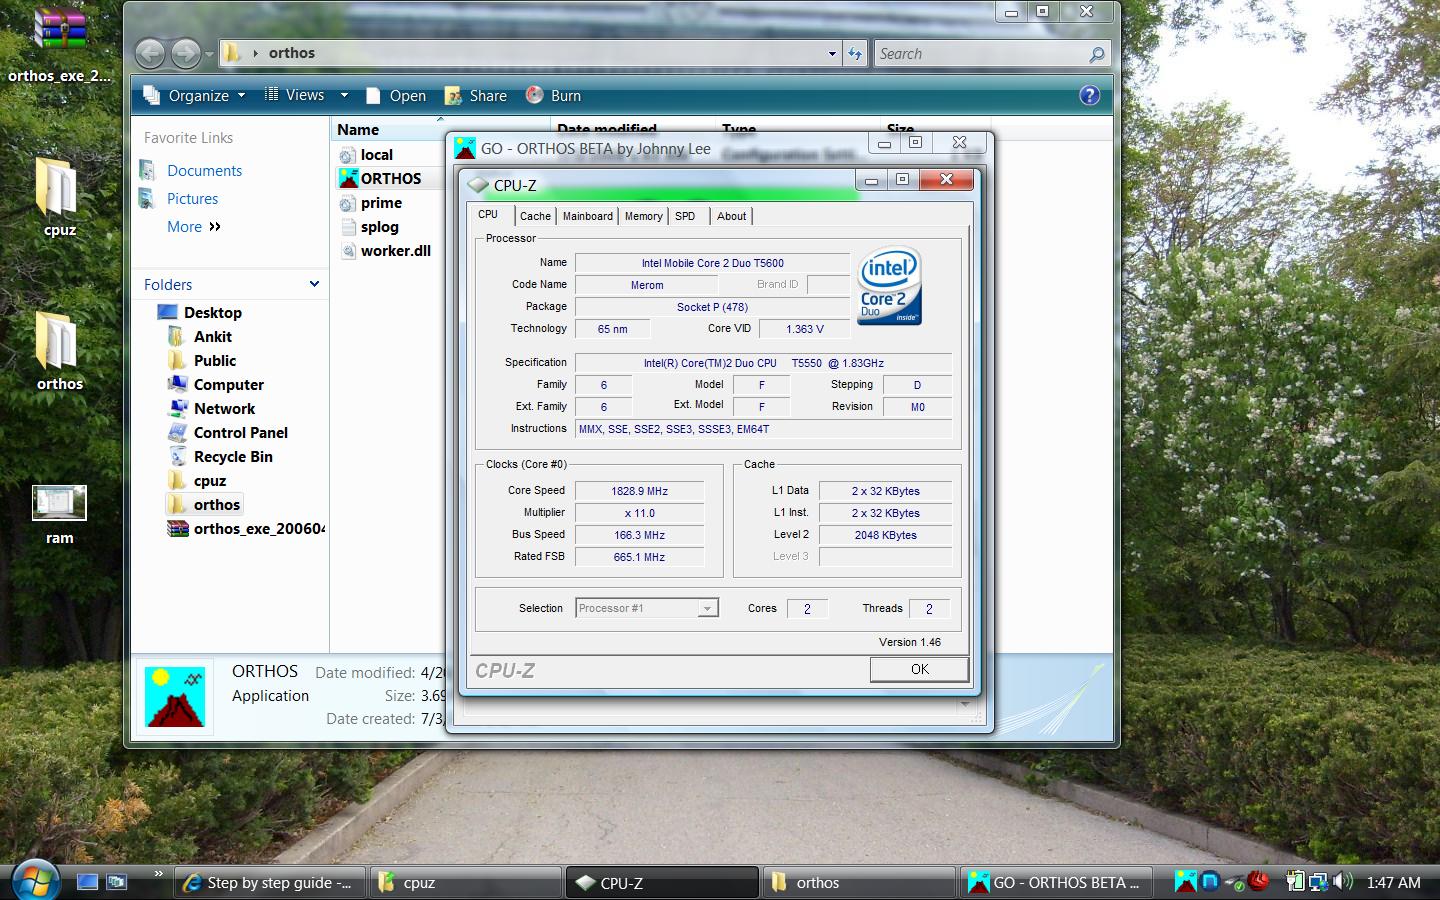Image resolution: width=1440 pixels, height=900 pixels.
Task: Click Show Desktop in the Quick Launch bar
Action: pos(88,882)
